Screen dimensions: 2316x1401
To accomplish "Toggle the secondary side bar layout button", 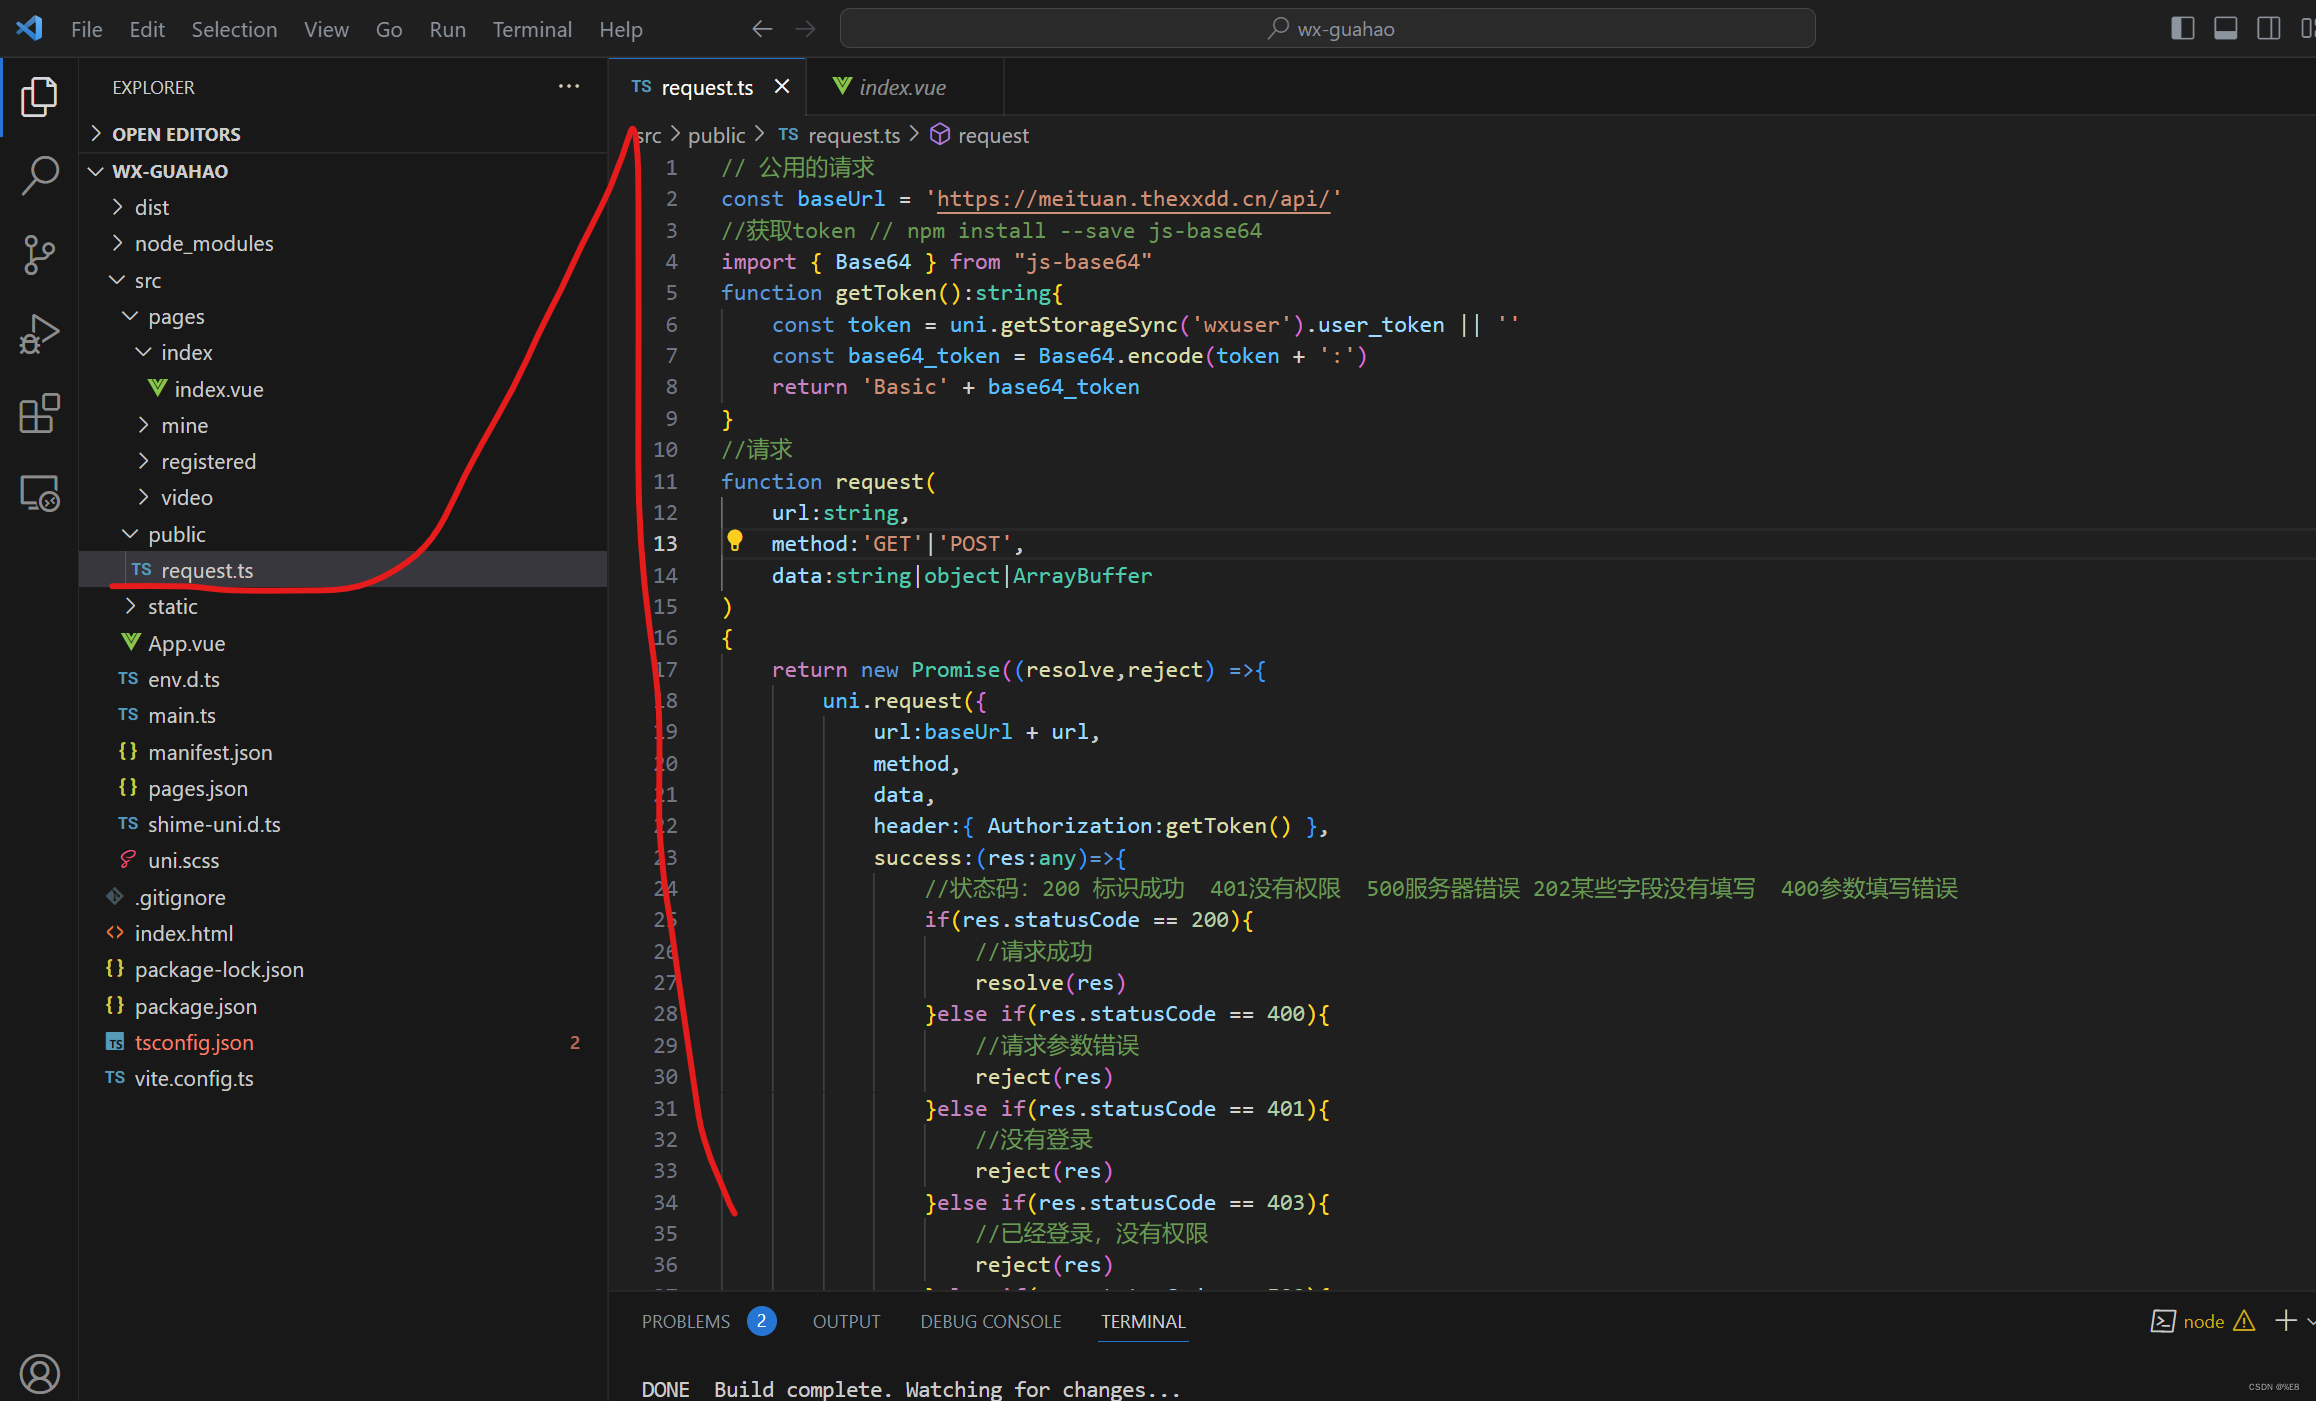I will tap(2269, 29).
